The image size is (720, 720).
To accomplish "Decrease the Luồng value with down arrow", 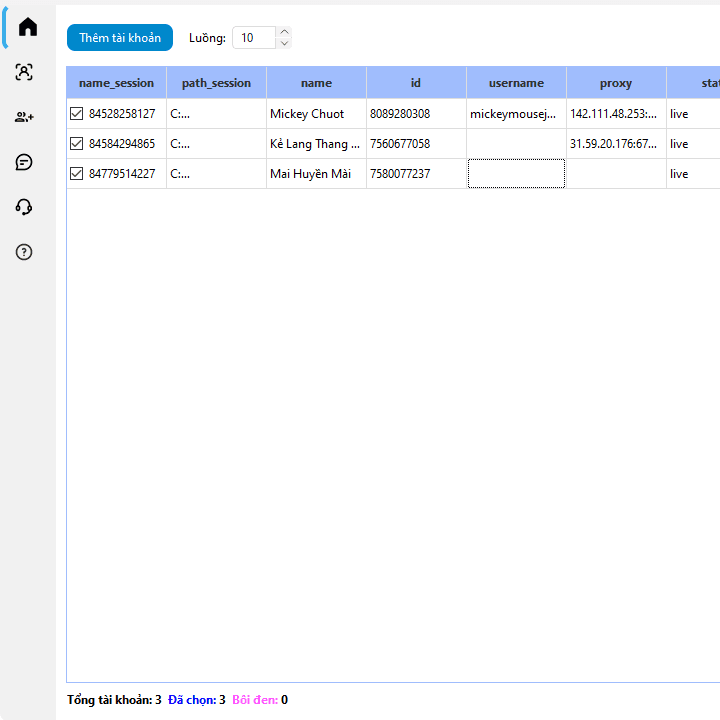I will click(284, 43).
